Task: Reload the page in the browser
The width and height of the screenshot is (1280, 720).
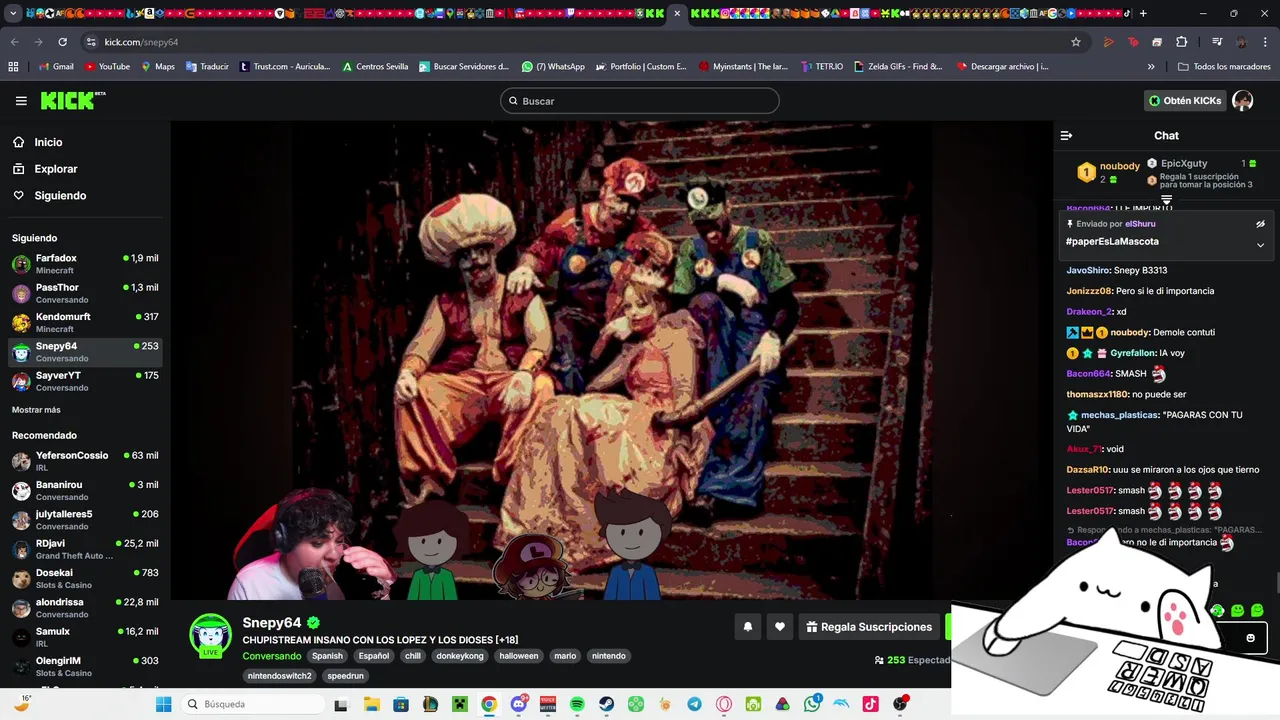Action: 62,42
